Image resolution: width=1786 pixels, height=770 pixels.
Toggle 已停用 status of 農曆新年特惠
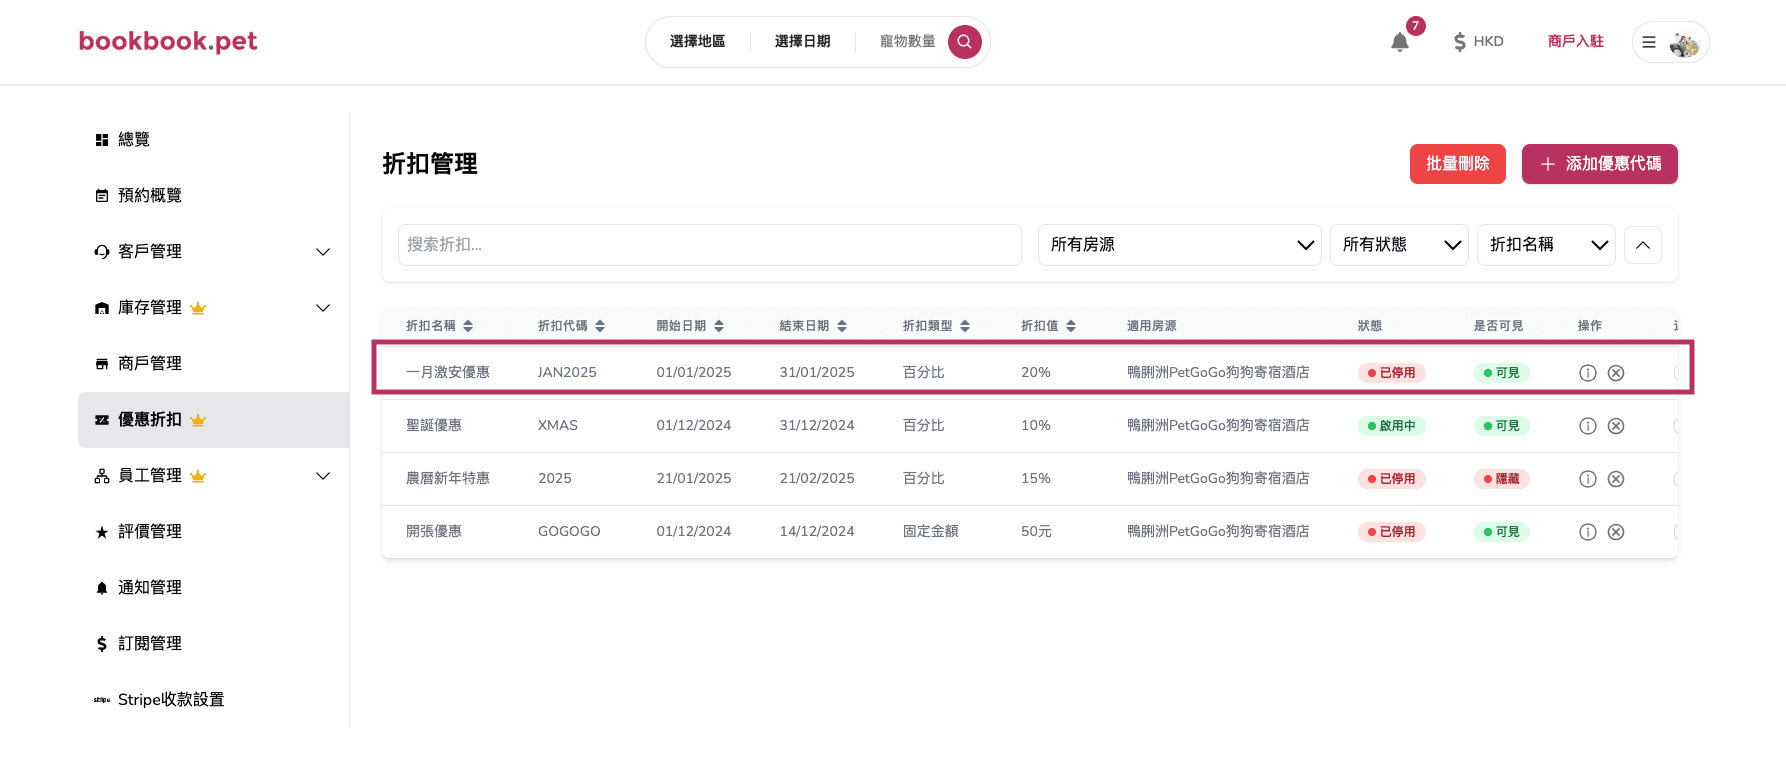tap(1391, 479)
